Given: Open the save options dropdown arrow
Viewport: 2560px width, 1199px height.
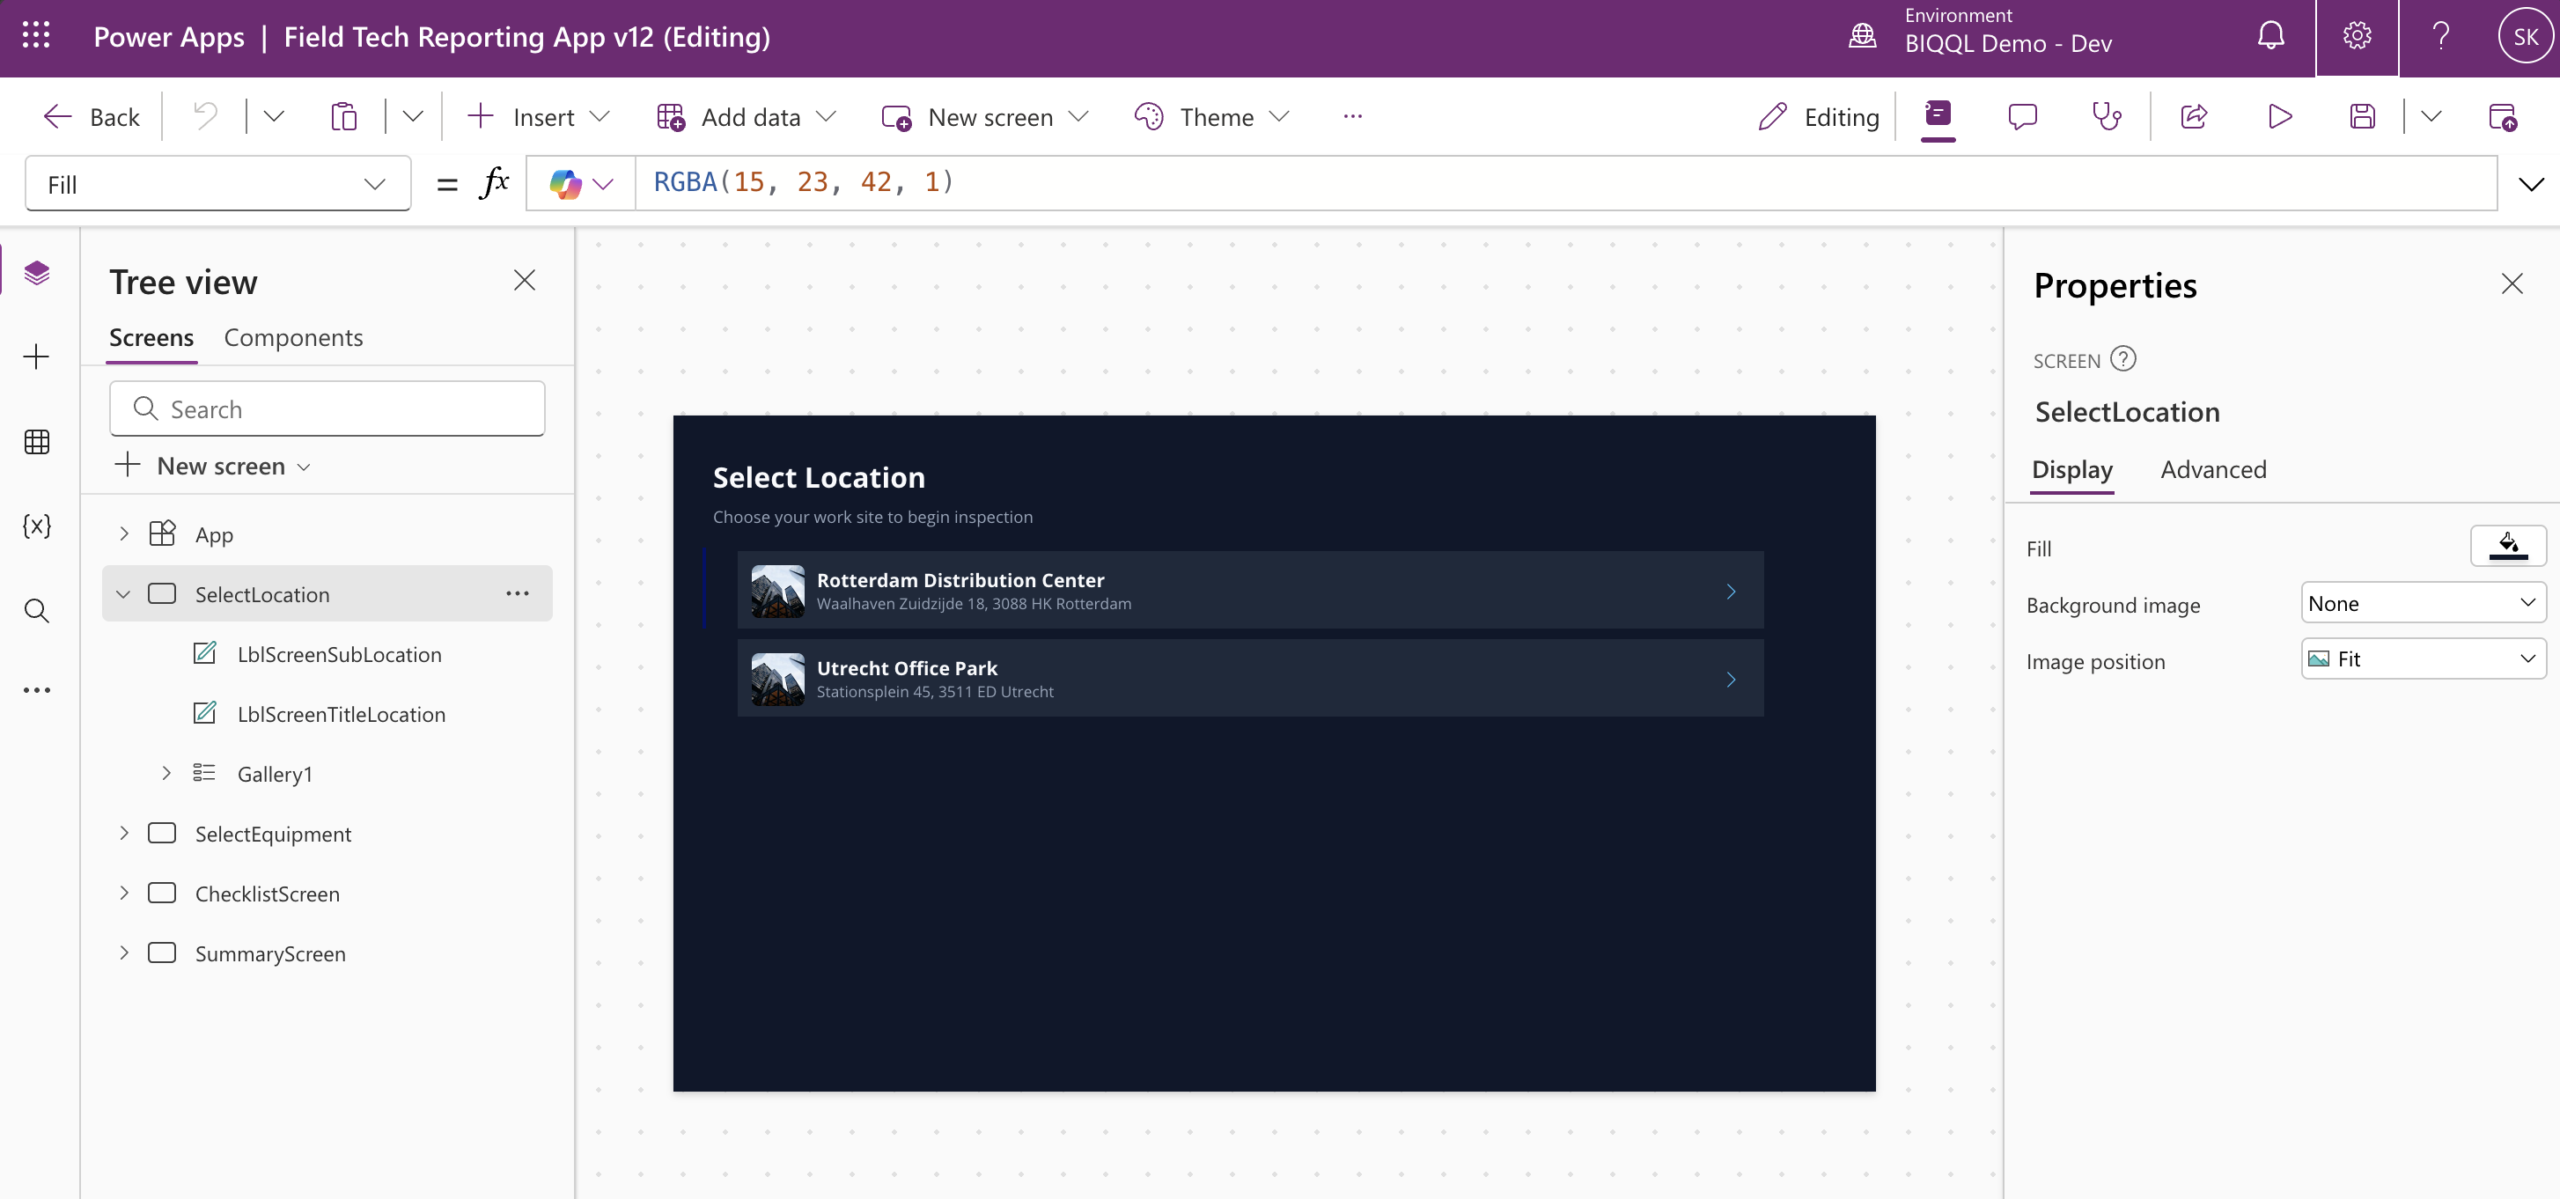Looking at the screenshot, I should pyautogui.click(x=2431, y=116).
